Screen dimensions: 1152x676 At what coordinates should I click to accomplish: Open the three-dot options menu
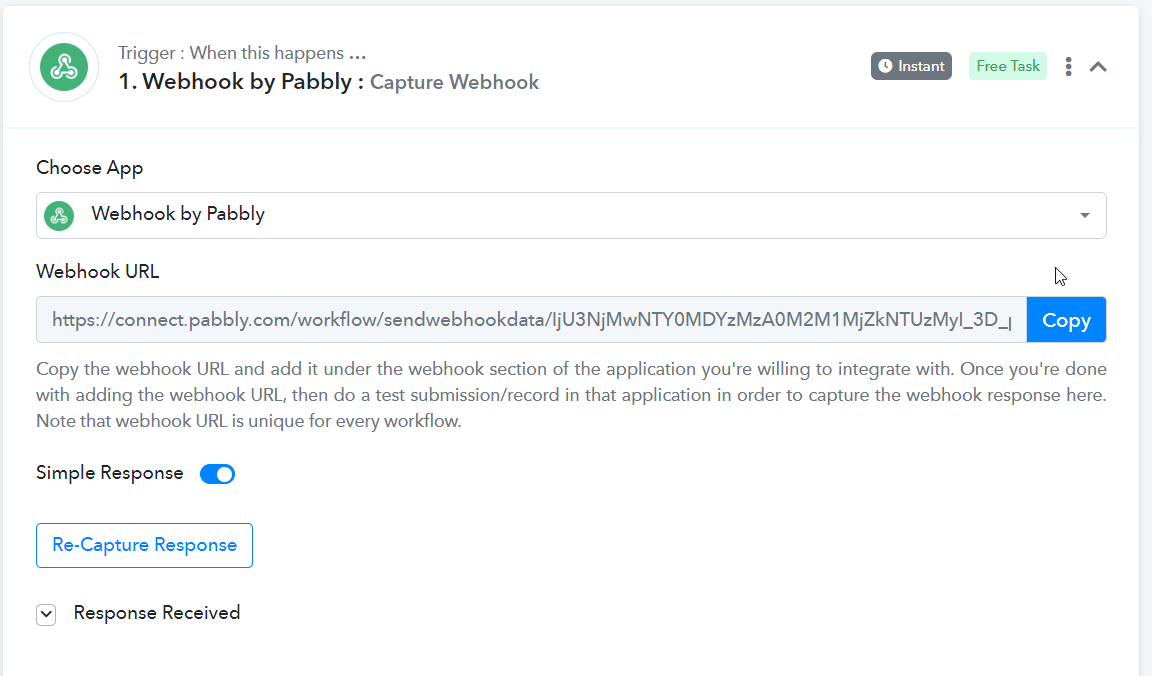1068,67
